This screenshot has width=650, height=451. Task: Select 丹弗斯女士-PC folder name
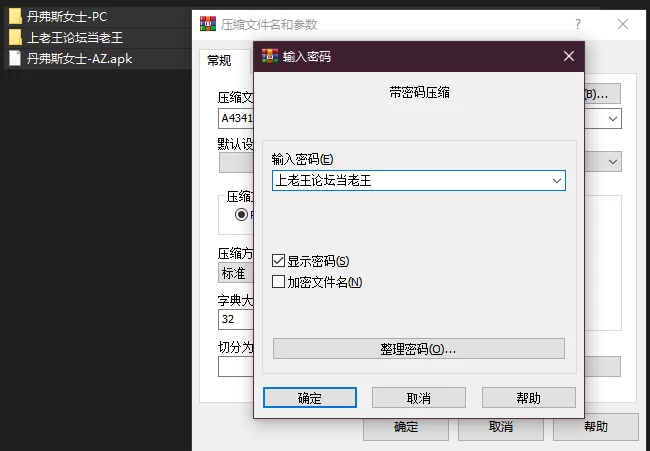(x=67, y=17)
